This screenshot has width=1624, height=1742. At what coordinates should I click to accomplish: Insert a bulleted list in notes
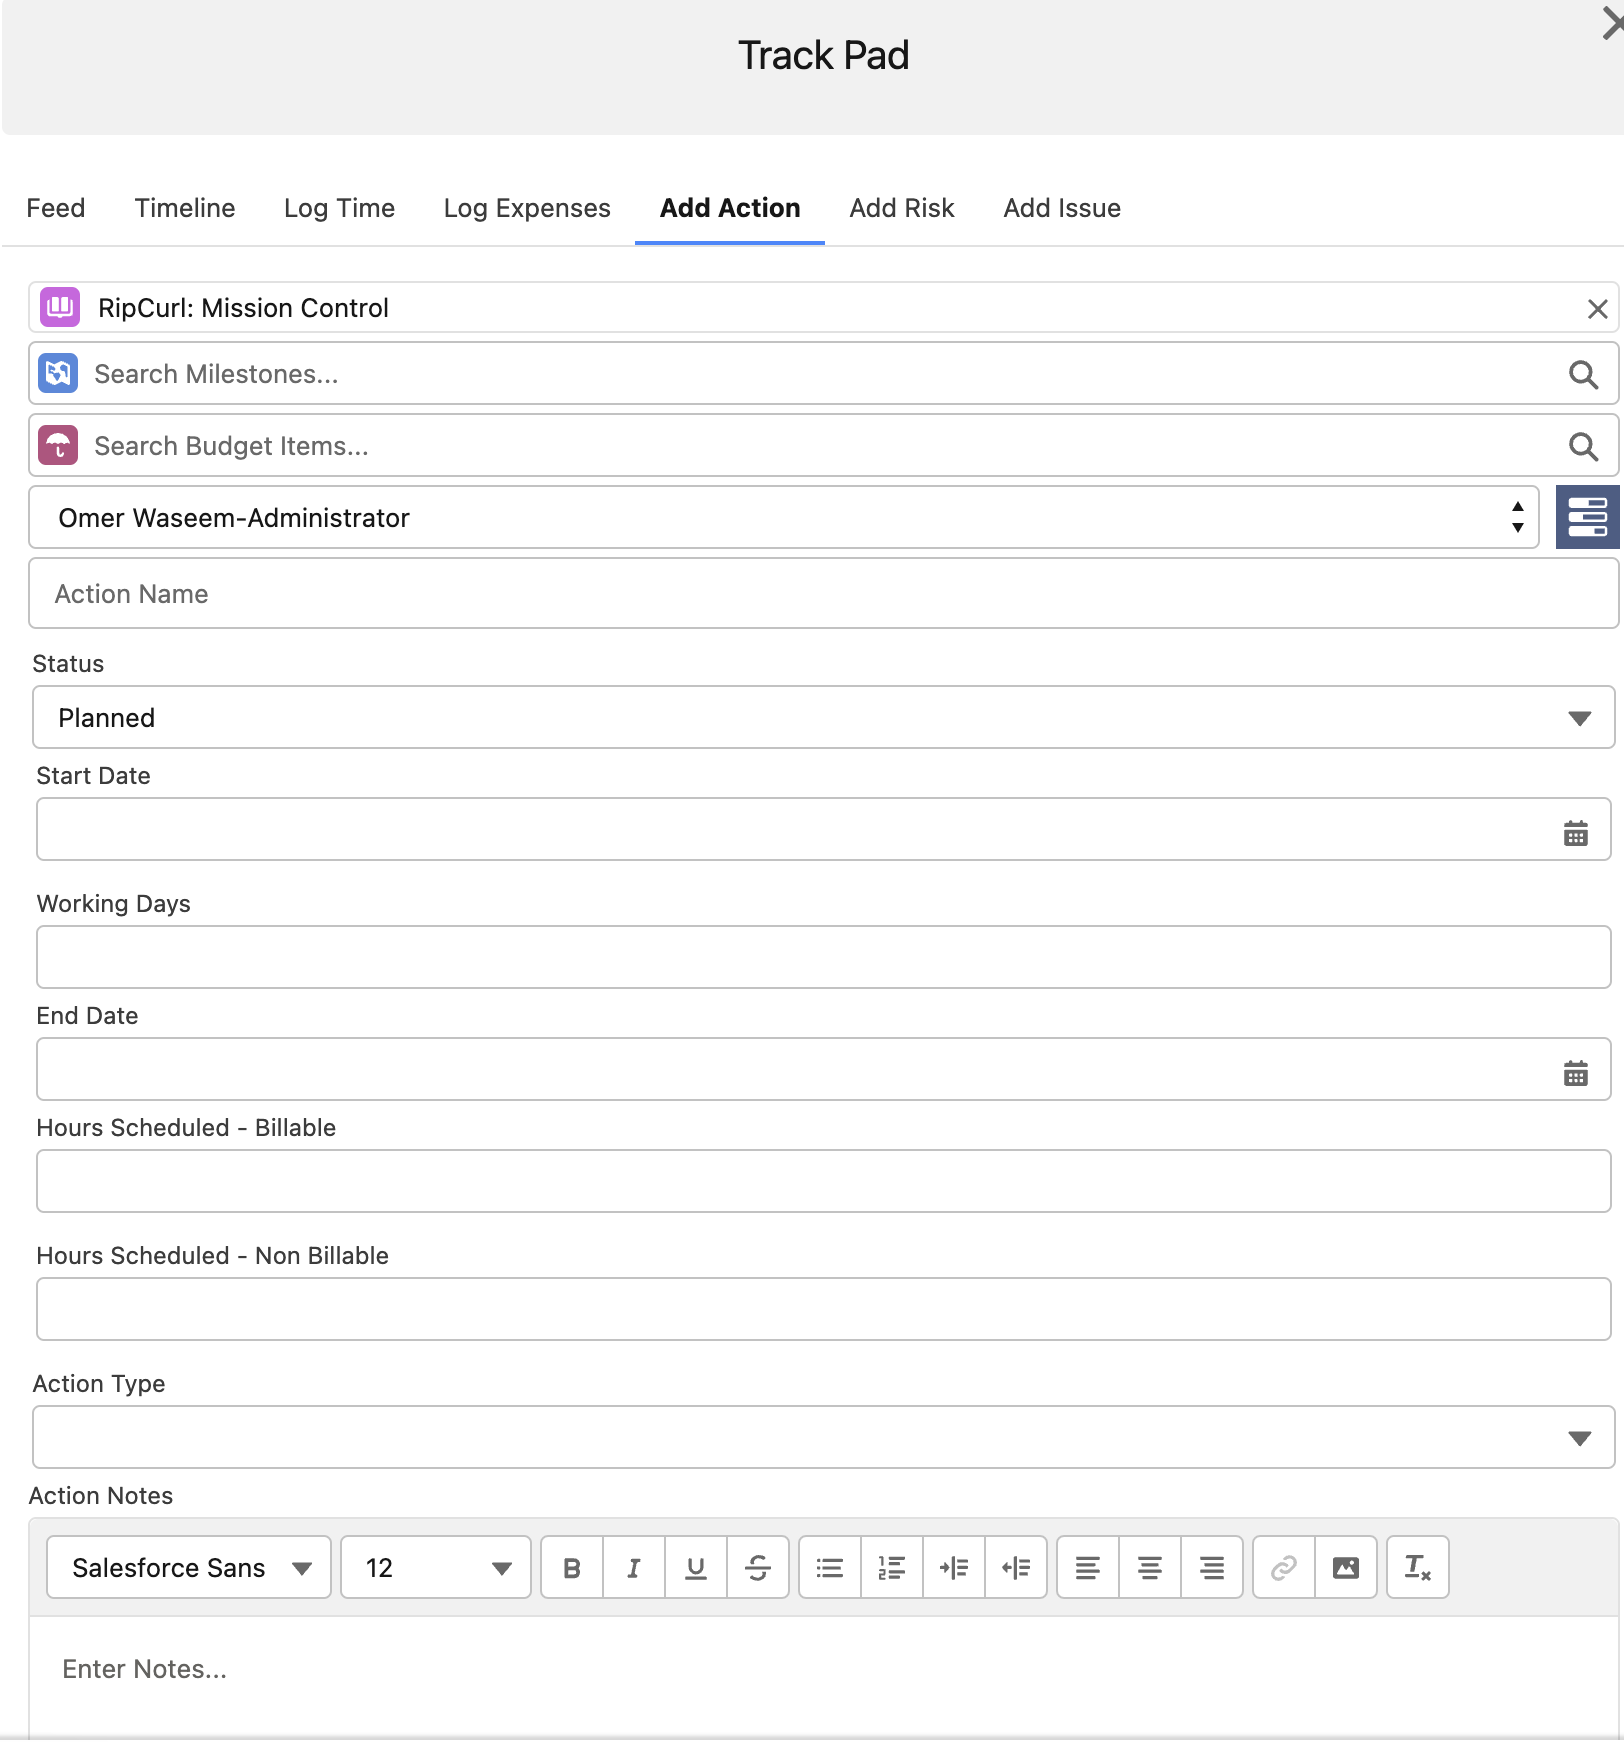830,1568
